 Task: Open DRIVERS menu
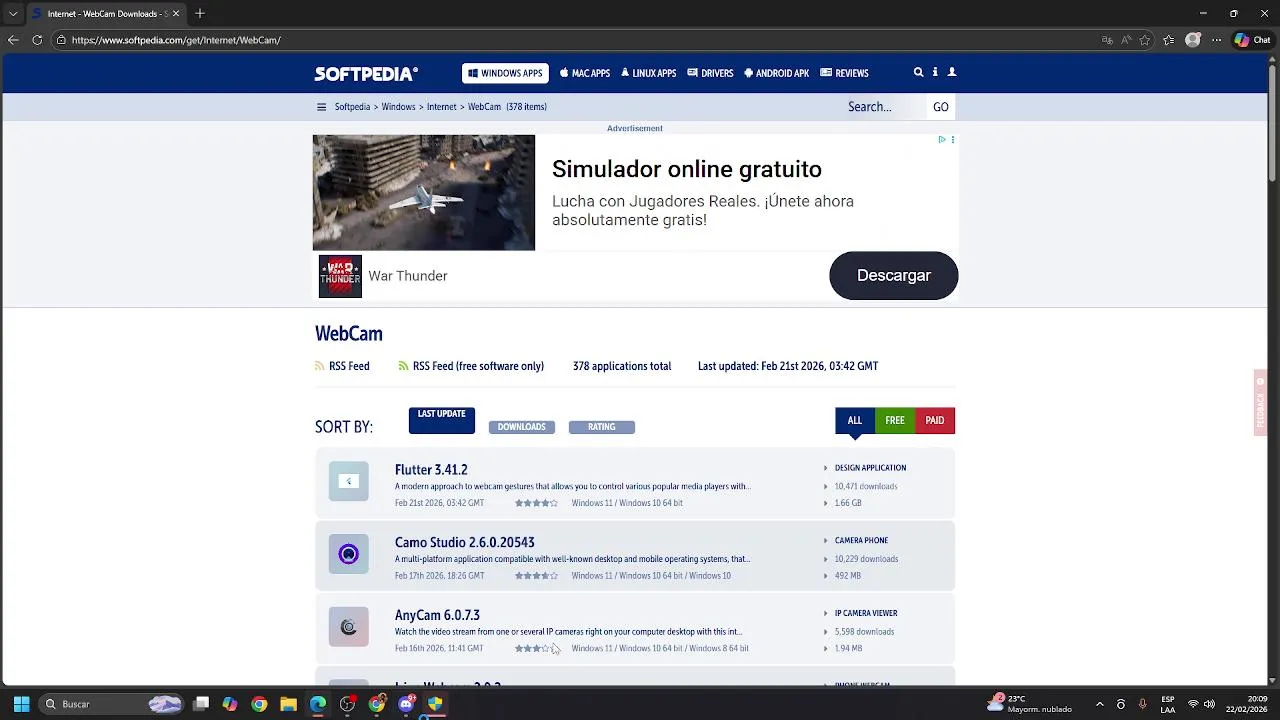(710, 73)
